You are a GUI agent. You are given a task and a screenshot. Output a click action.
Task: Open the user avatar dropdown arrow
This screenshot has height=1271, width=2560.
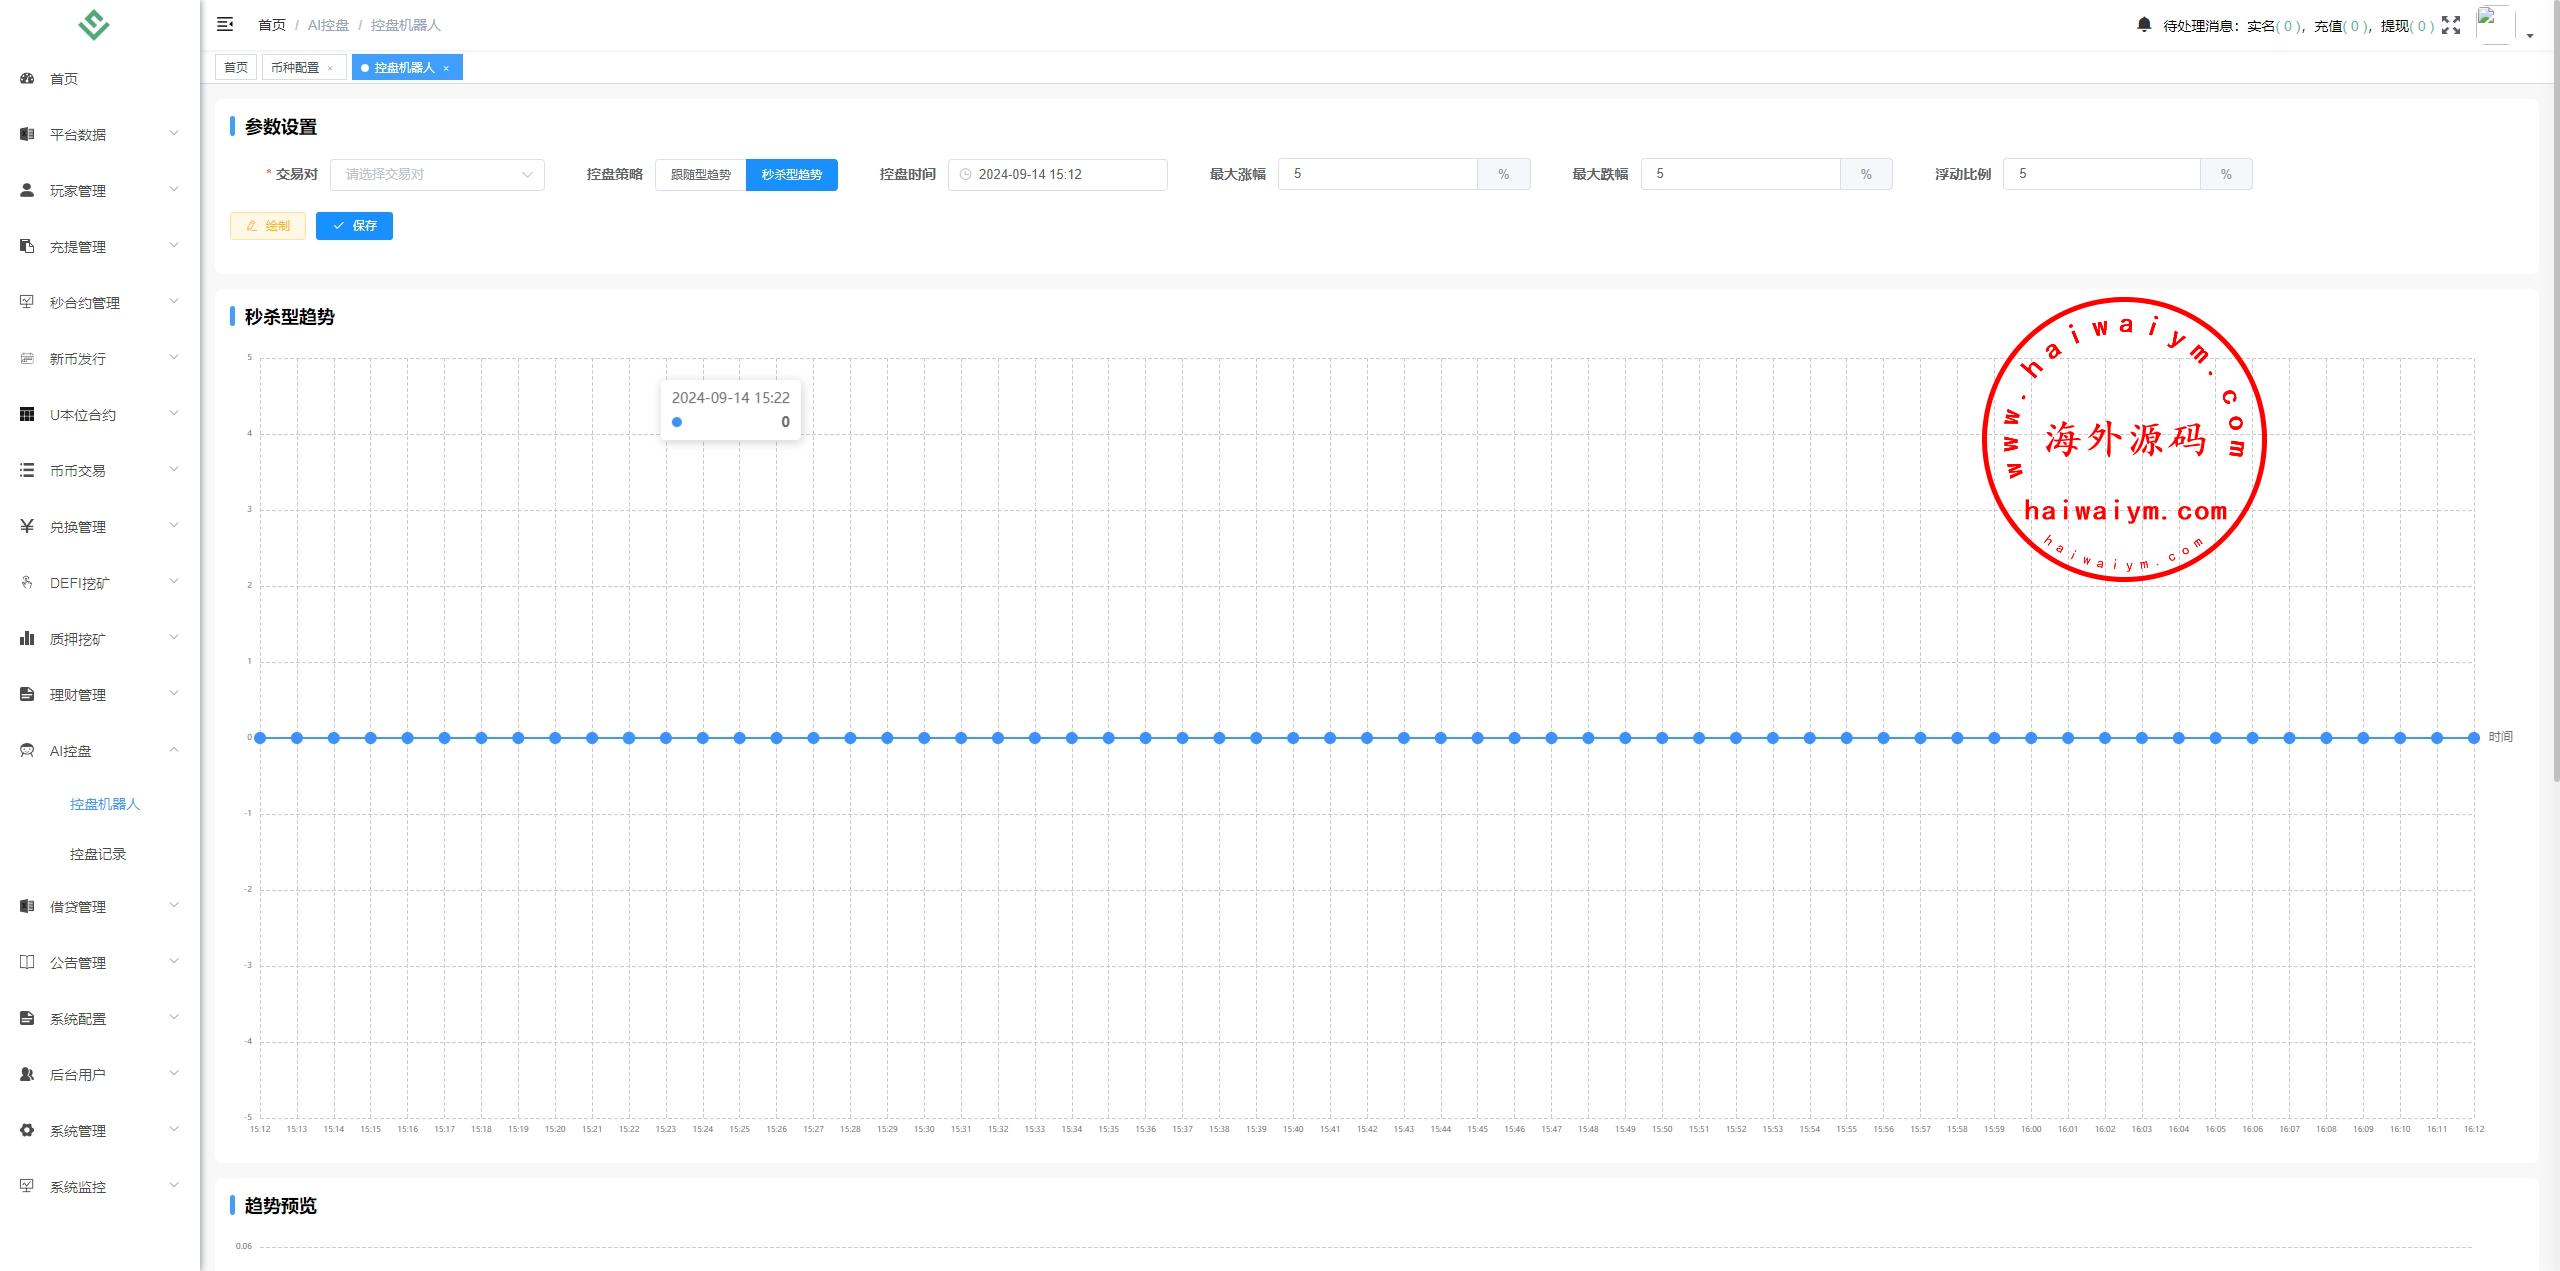point(2530,35)
